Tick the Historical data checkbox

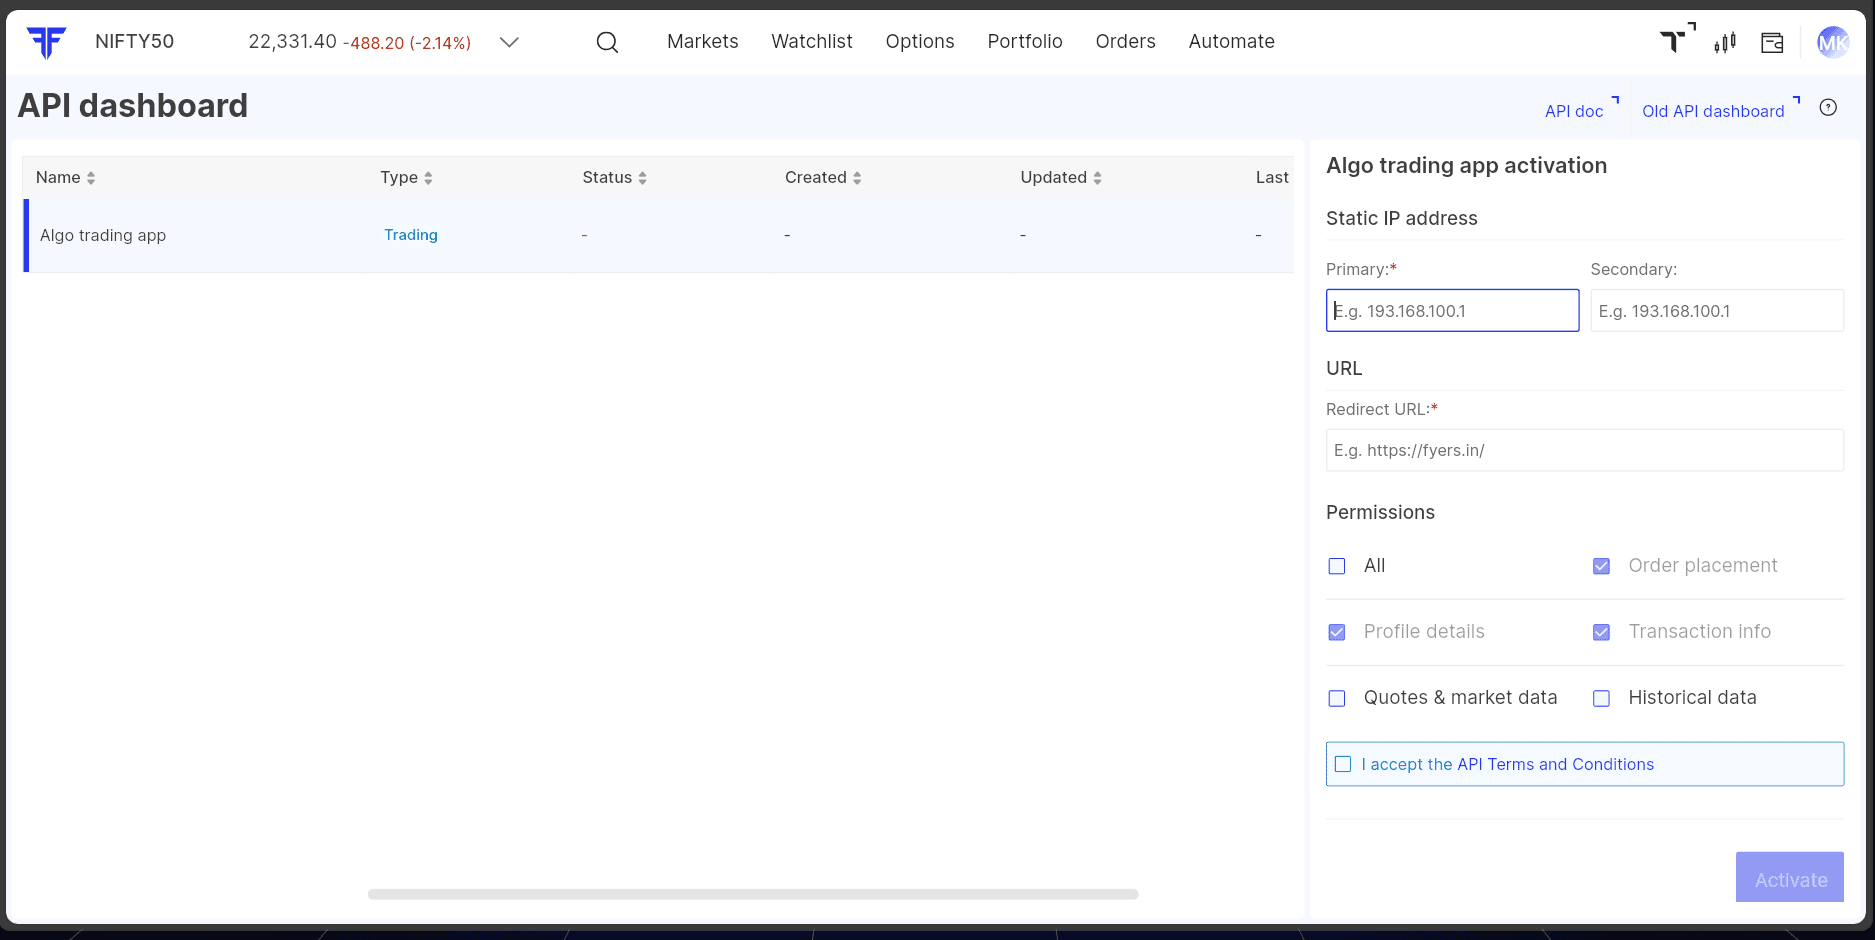click(1601, 698)
